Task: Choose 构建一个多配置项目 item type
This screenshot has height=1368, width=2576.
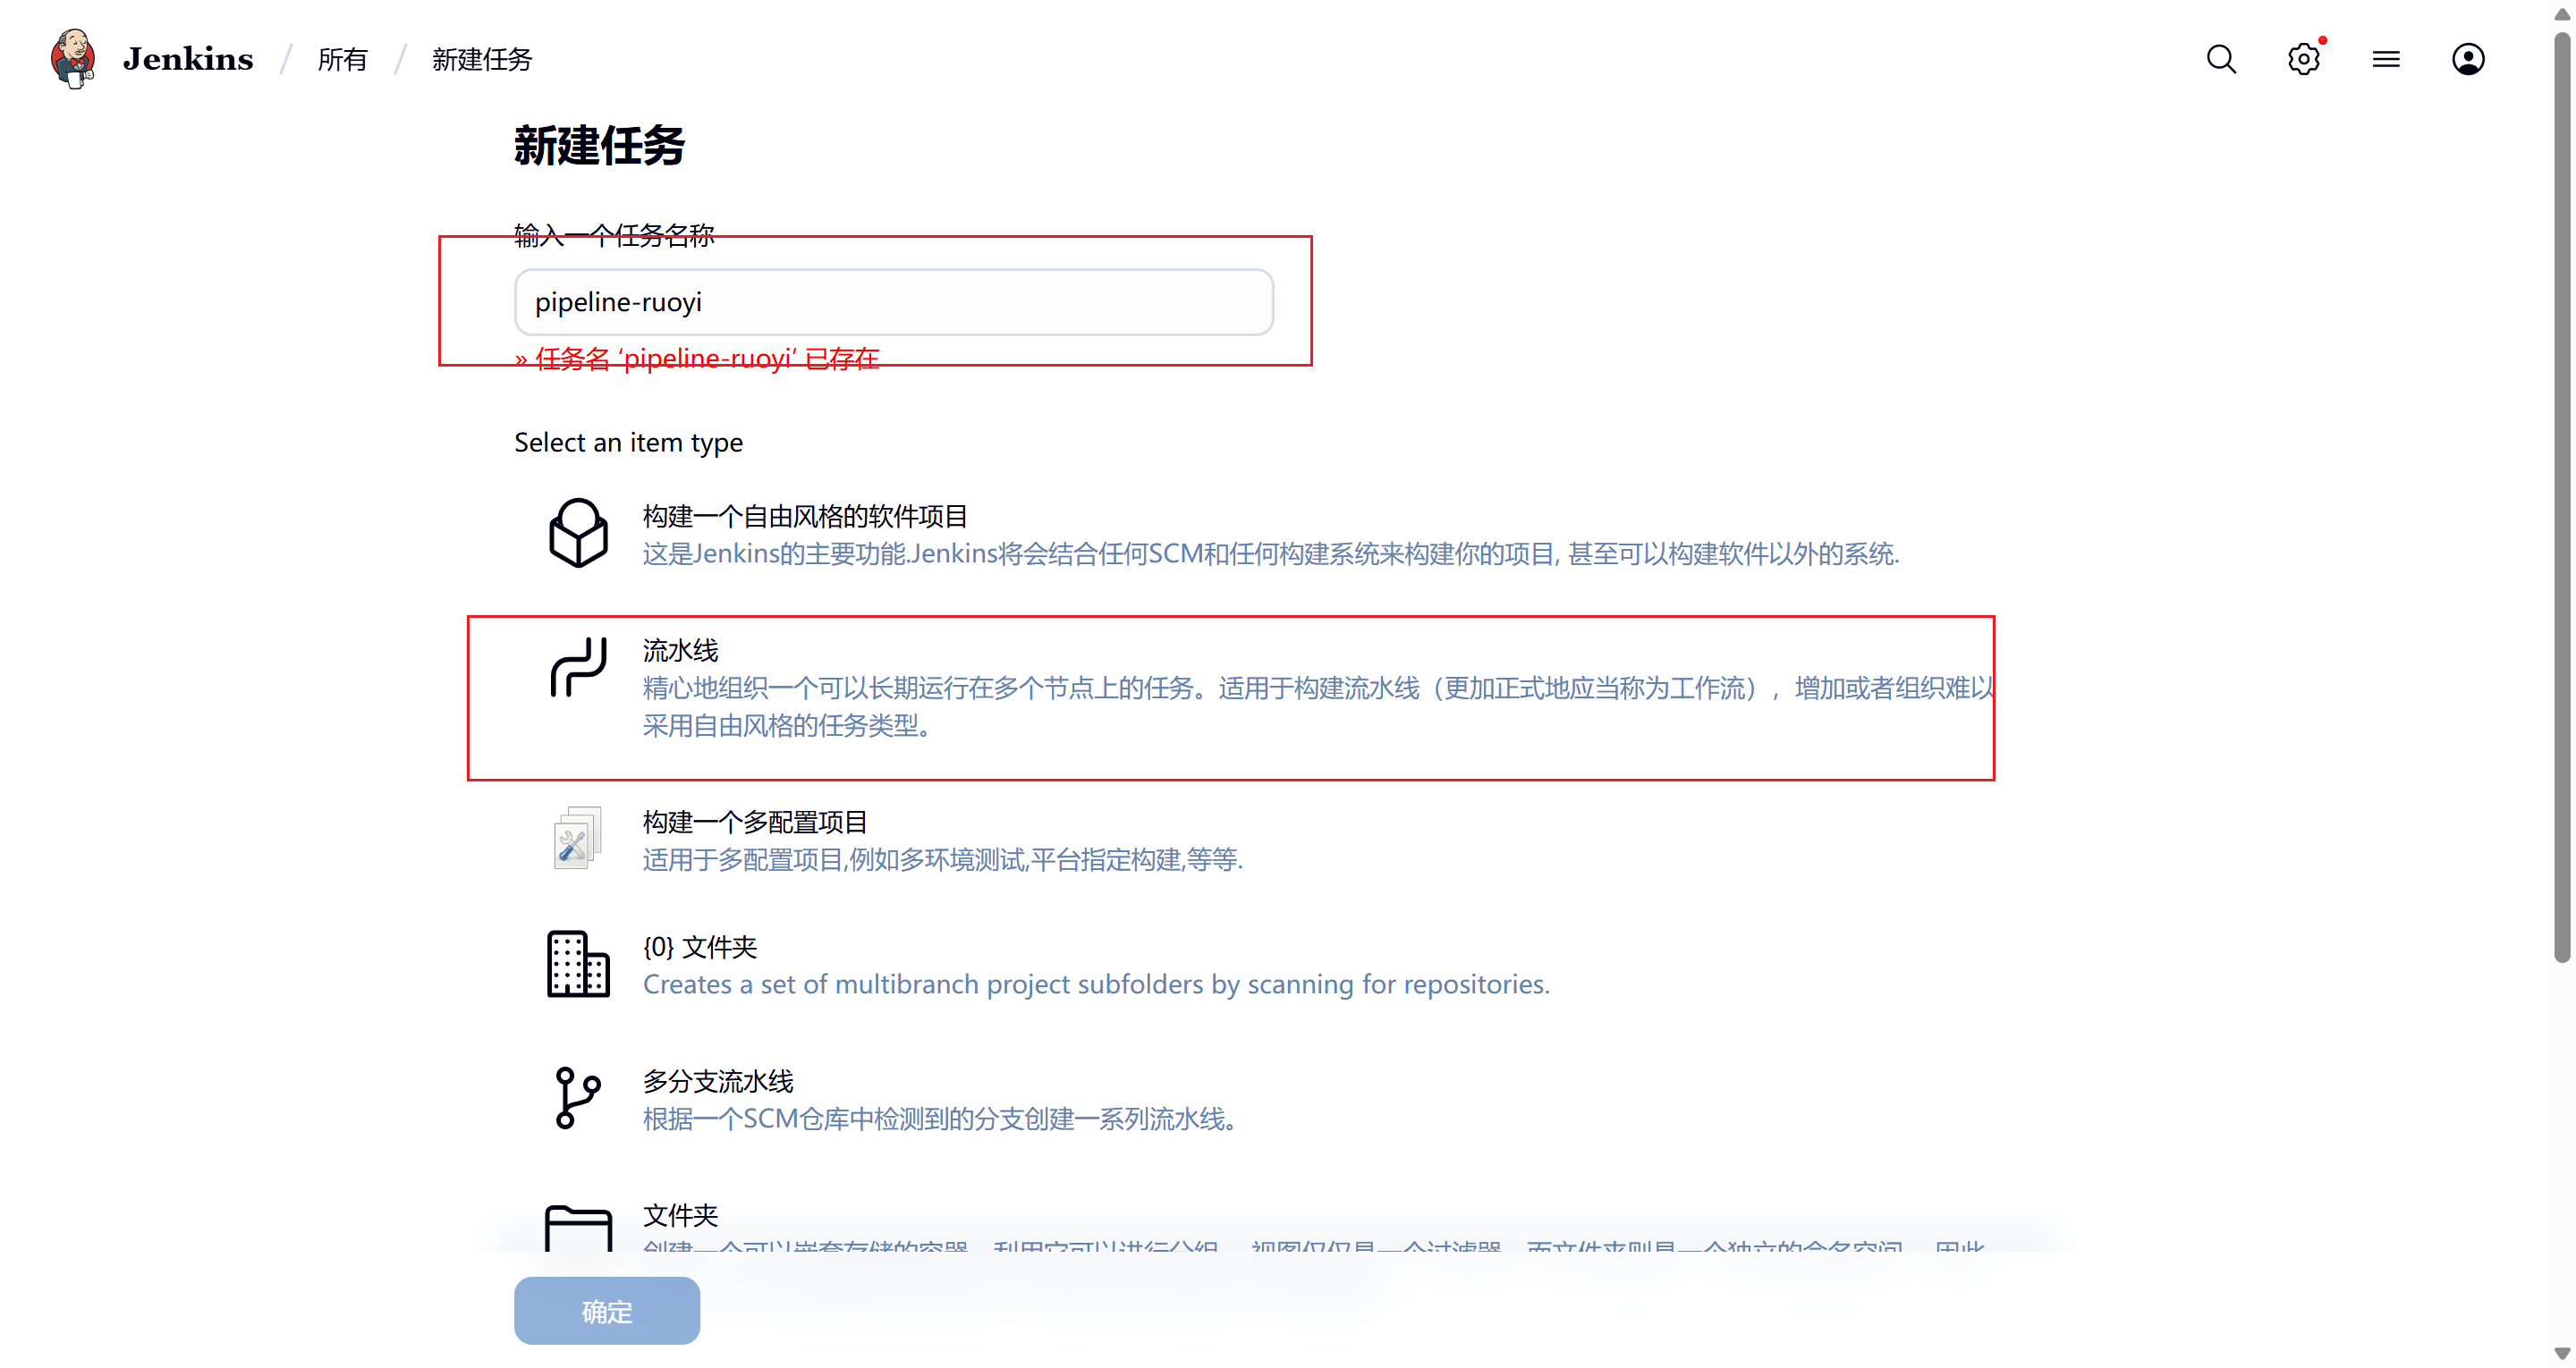Action: tap(755, 822)
